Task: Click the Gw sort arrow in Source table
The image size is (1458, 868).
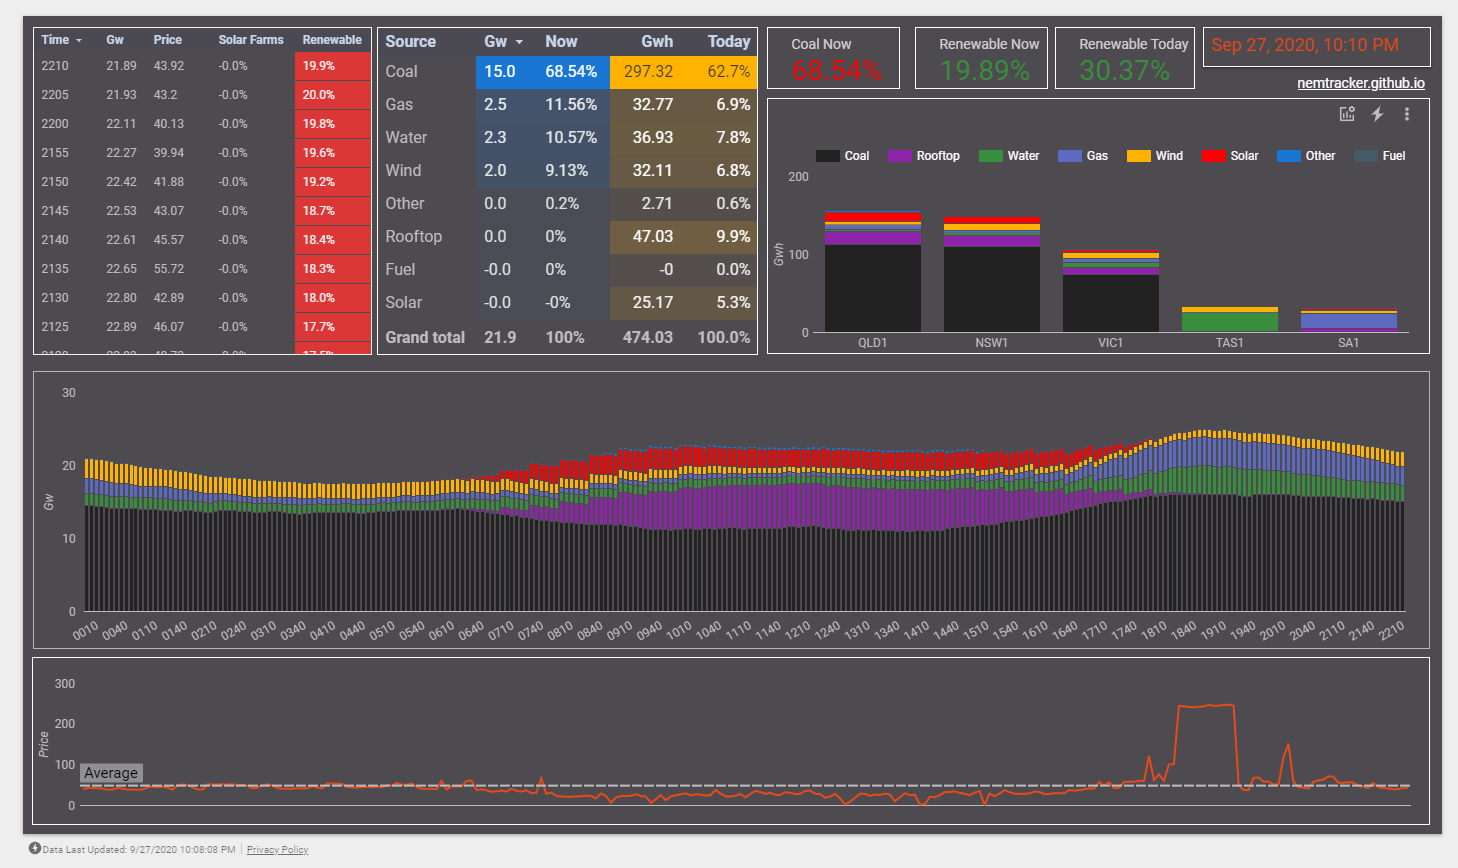Action: click(x=519, y=42)
